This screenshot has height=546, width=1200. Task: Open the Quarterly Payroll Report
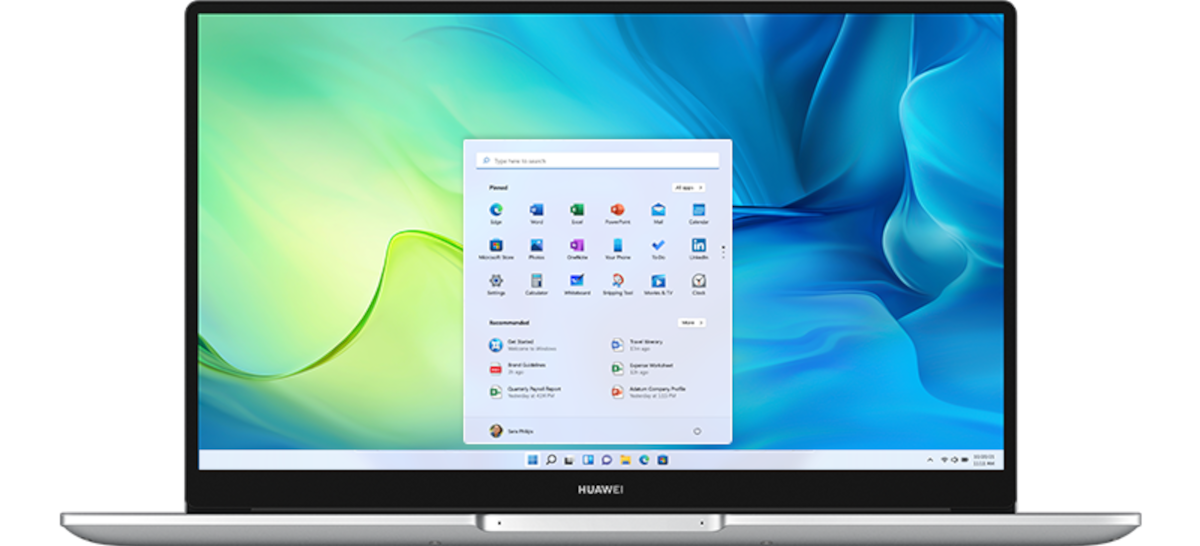pyautogui.click(x=526, y=391)
